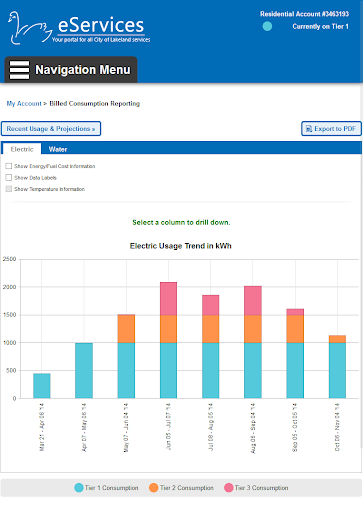Click the PDF icon in Export button
Image resolution: width=363 pixels, height=512 pixels.
pyautogui.click(x=309, y=129)
